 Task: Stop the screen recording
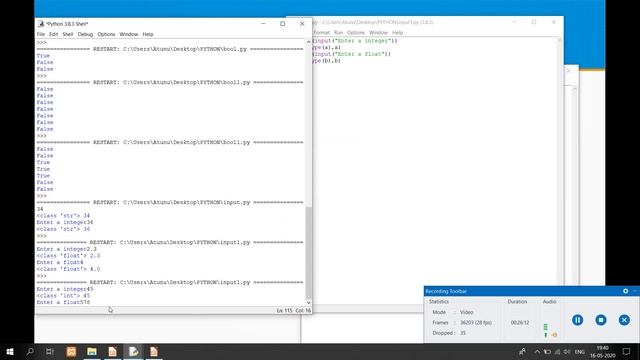coord(601,320)
